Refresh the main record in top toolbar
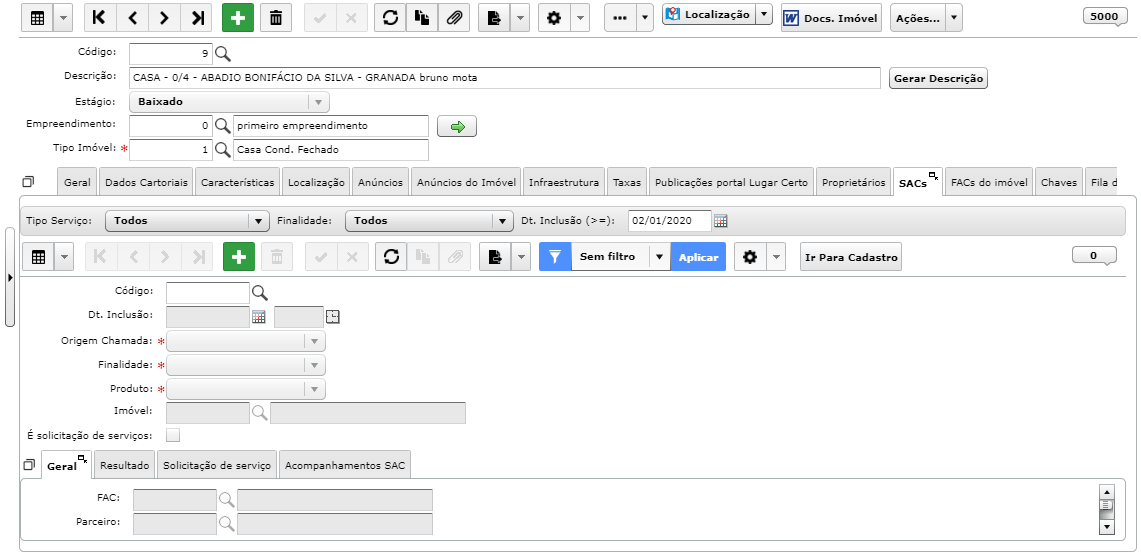Viewport: 1141px width, 555px height. 391,18
